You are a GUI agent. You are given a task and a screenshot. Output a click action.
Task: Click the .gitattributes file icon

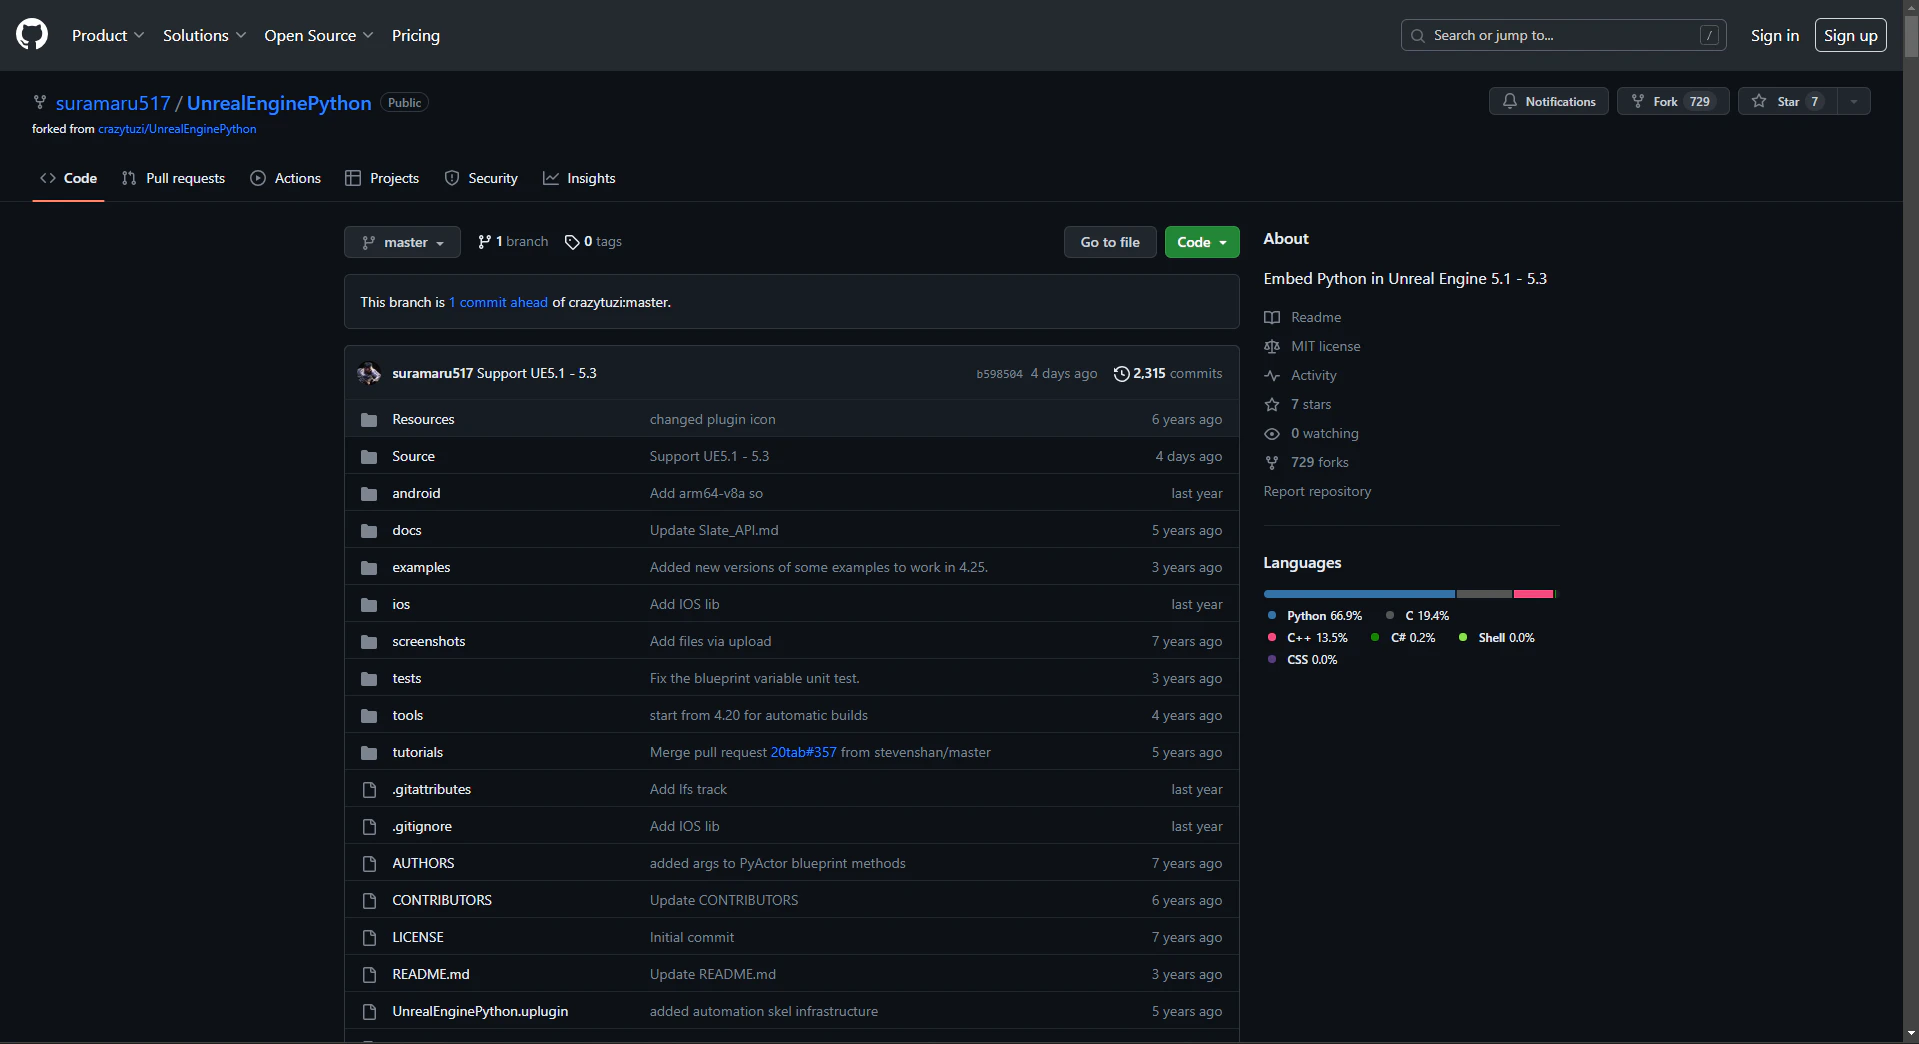pyautogui.click(x=369, y=790)
